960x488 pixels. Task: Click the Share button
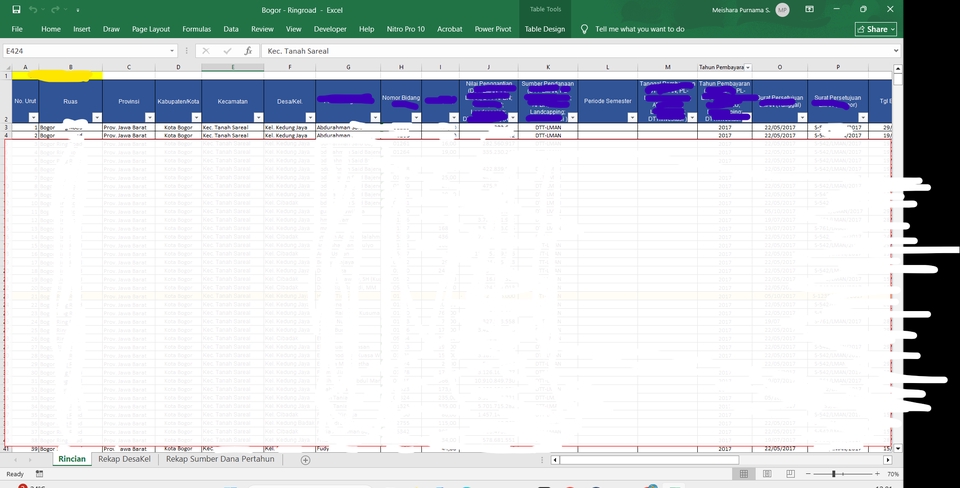tap(876, 29)
